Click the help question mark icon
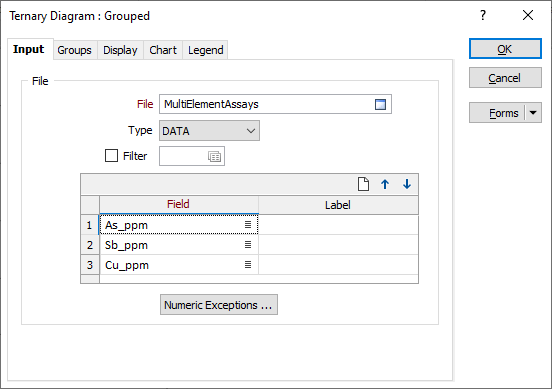Image resolution: width=552 pixels, height=389 pixels. 483,15
